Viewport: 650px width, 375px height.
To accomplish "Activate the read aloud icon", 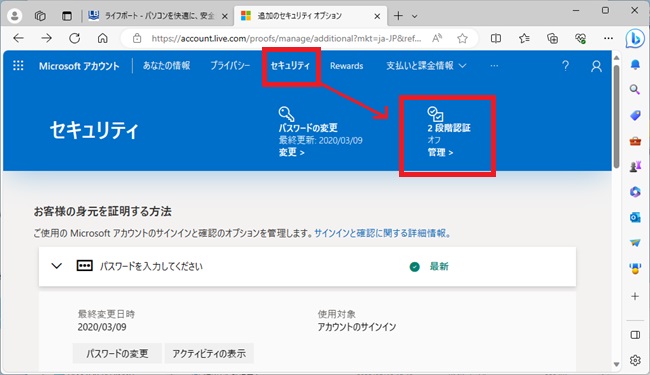I will (x=437, y=38).
